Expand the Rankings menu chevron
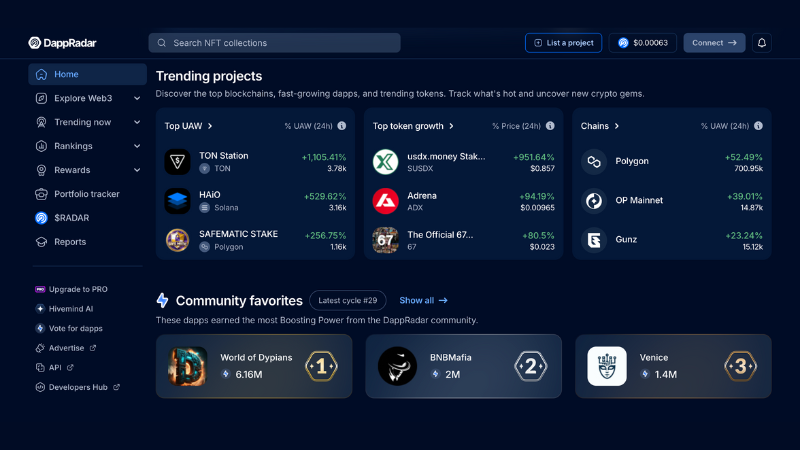Screen dimensions: 800x450 137,146
